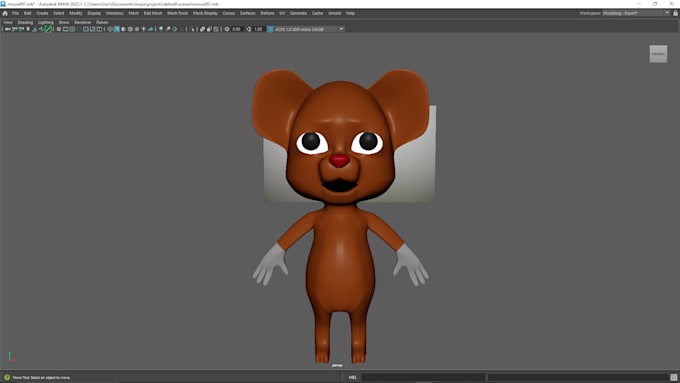Click the exposure value field showing 0.00
680x383 pixels.
point(236,29)
